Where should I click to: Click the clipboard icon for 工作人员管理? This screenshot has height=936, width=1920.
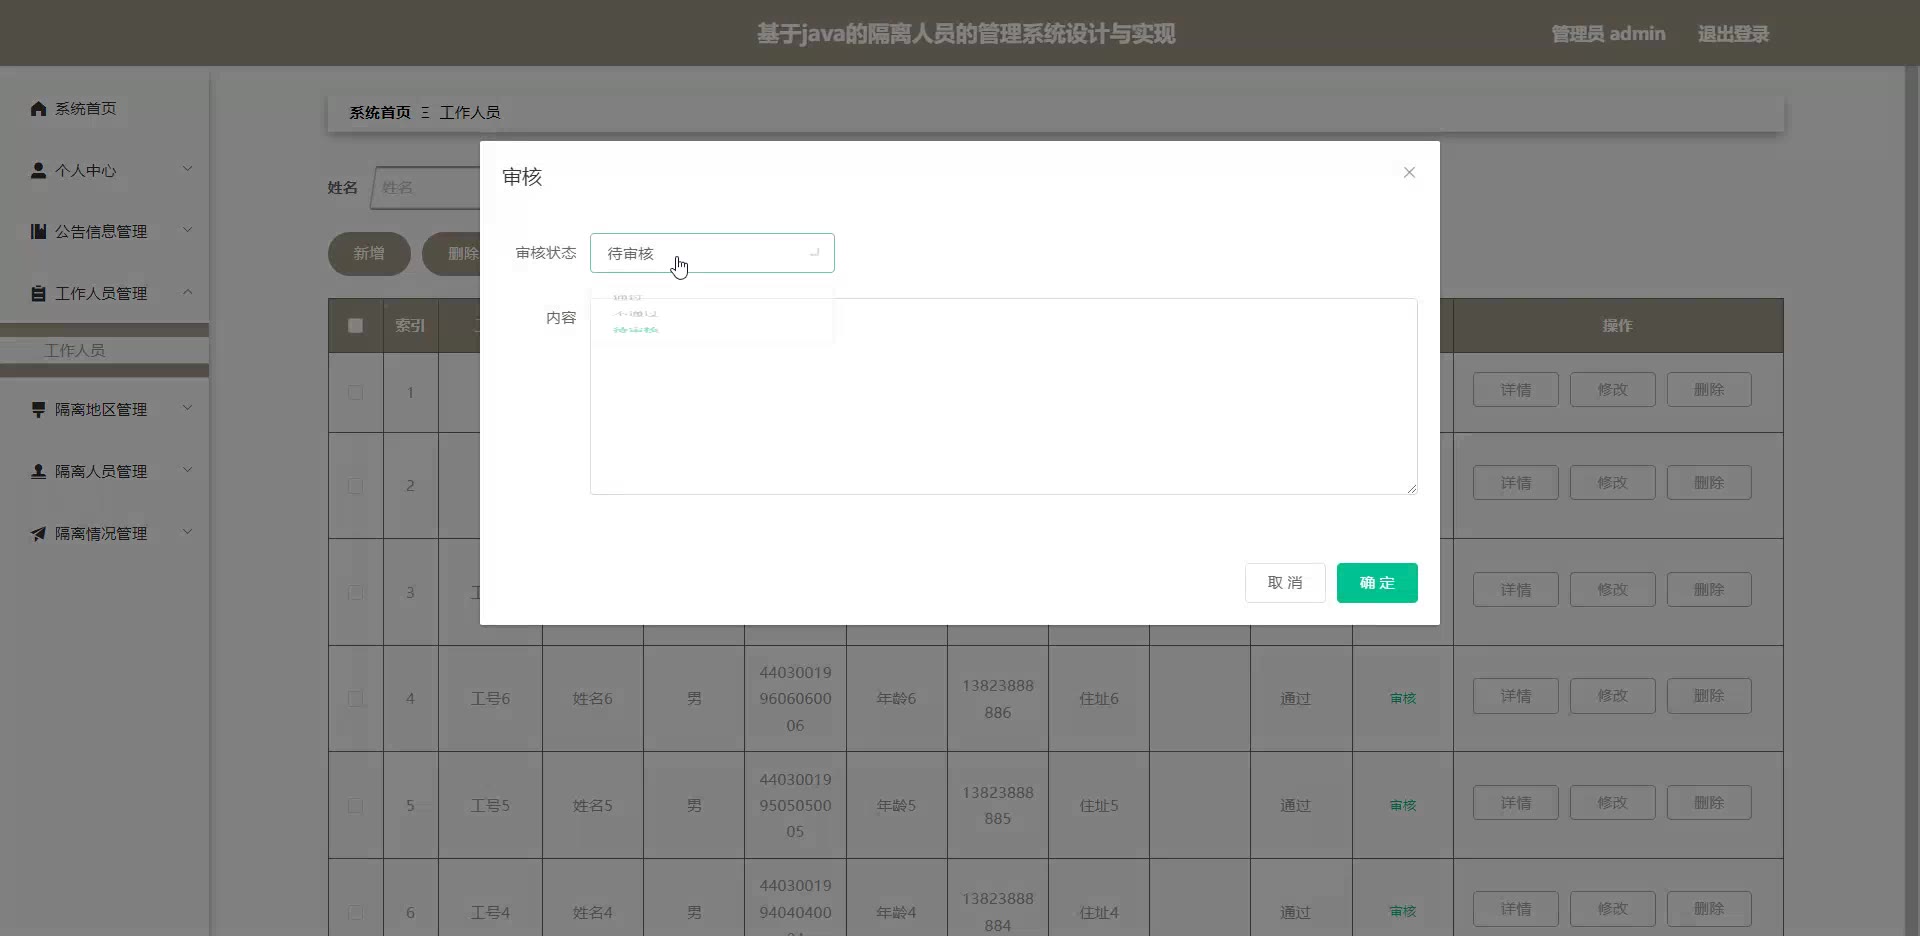38,293
